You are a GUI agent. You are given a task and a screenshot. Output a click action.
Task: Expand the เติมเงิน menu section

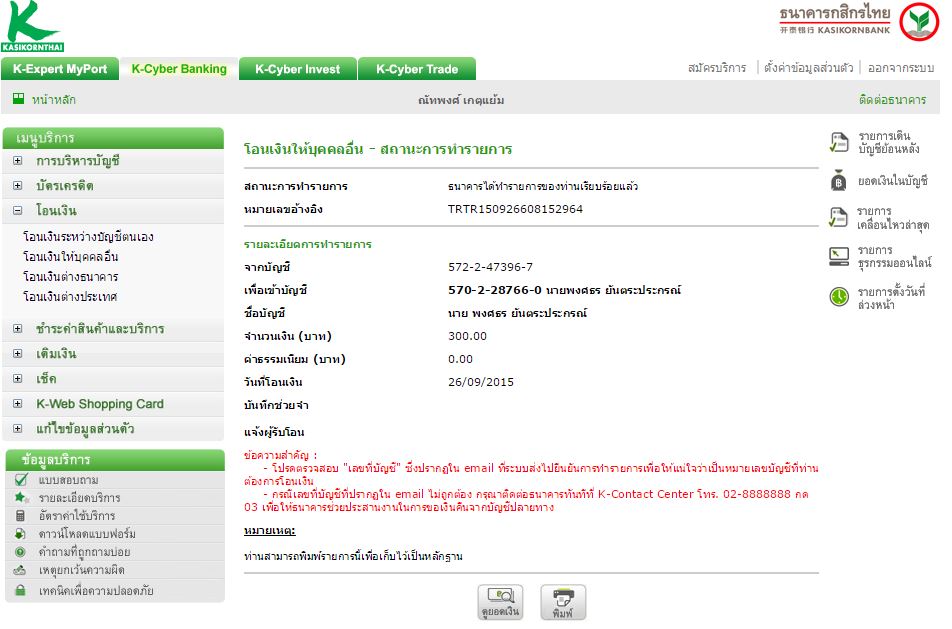[x=18, y=353]
